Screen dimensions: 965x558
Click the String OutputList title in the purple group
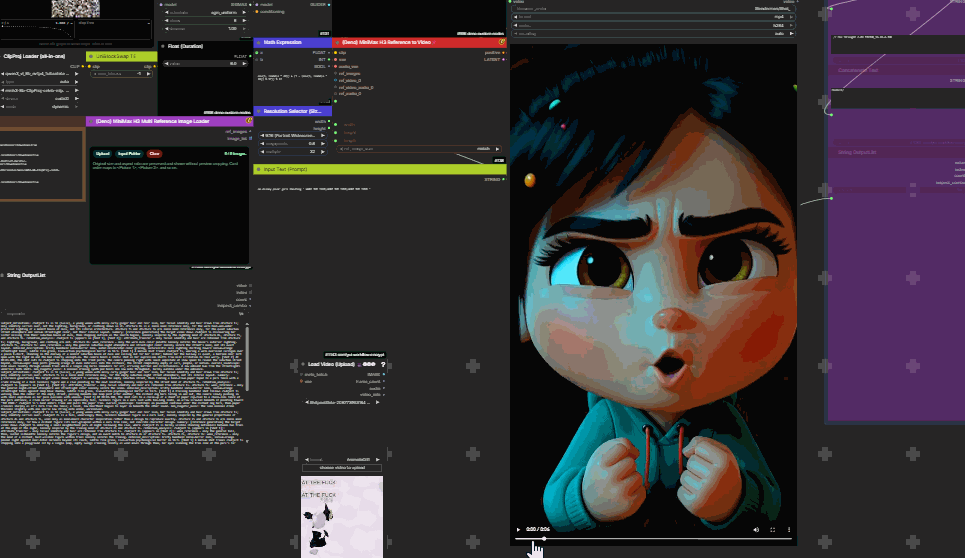(x=857, y=152)
